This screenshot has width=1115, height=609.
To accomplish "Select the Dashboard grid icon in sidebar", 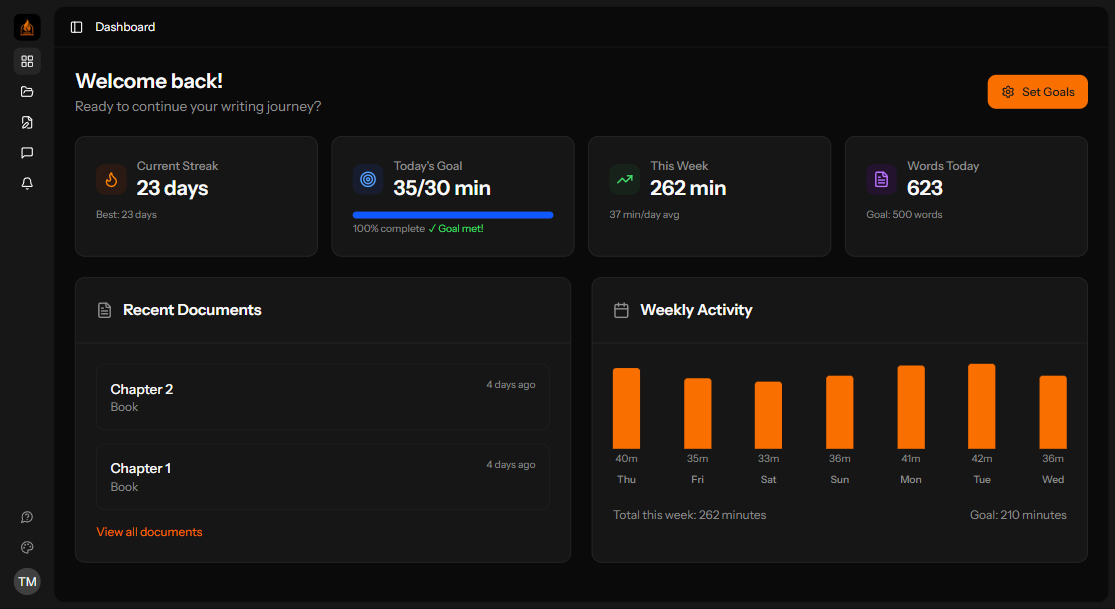I will coord(27,61).
